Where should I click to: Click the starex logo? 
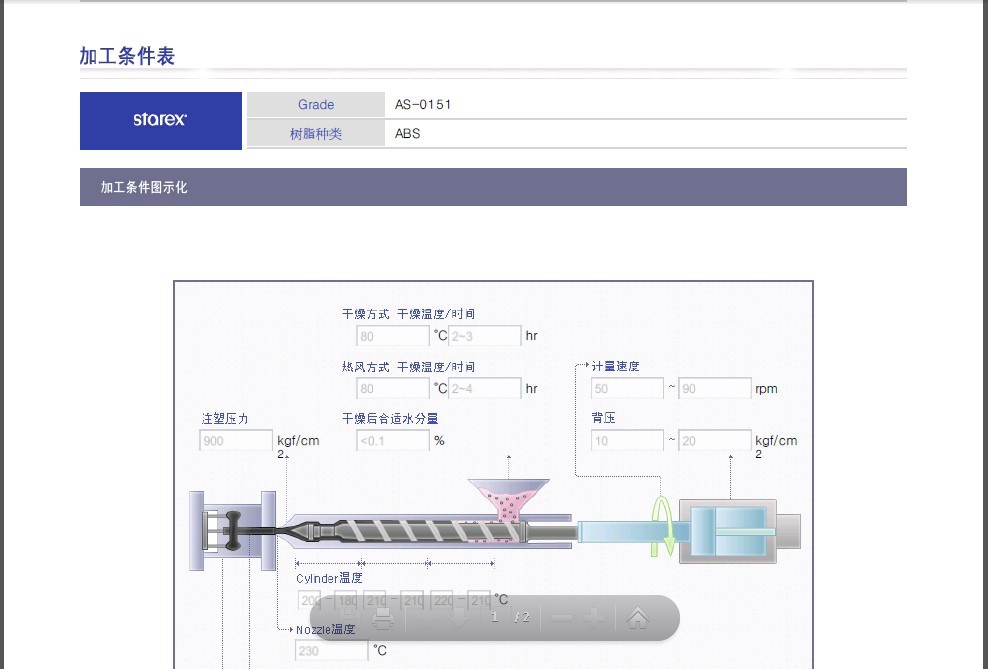[x=160, y=120]
